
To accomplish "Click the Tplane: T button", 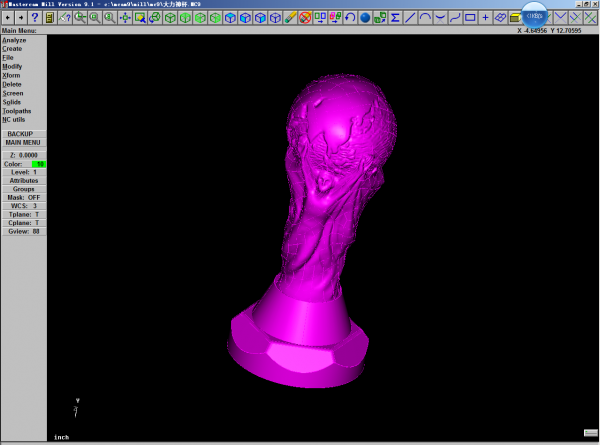I will pyautogui.click(x=24, y=215).
